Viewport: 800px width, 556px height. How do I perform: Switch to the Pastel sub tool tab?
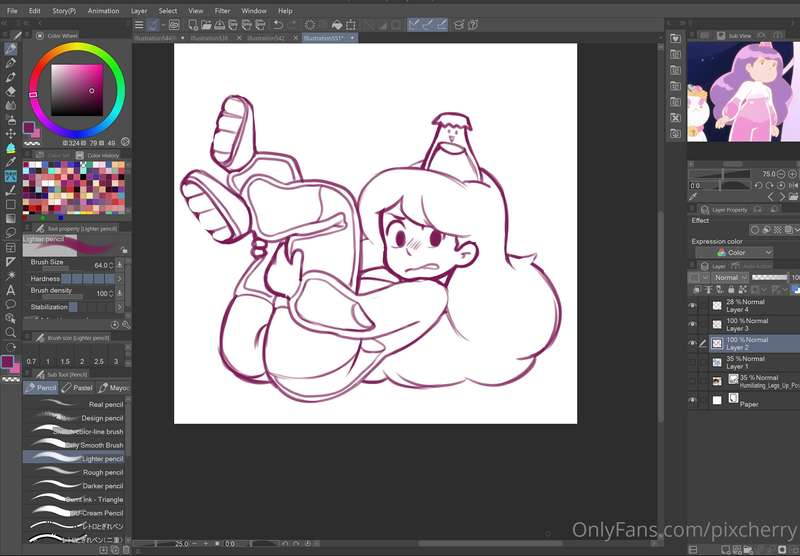click(77, 388)
